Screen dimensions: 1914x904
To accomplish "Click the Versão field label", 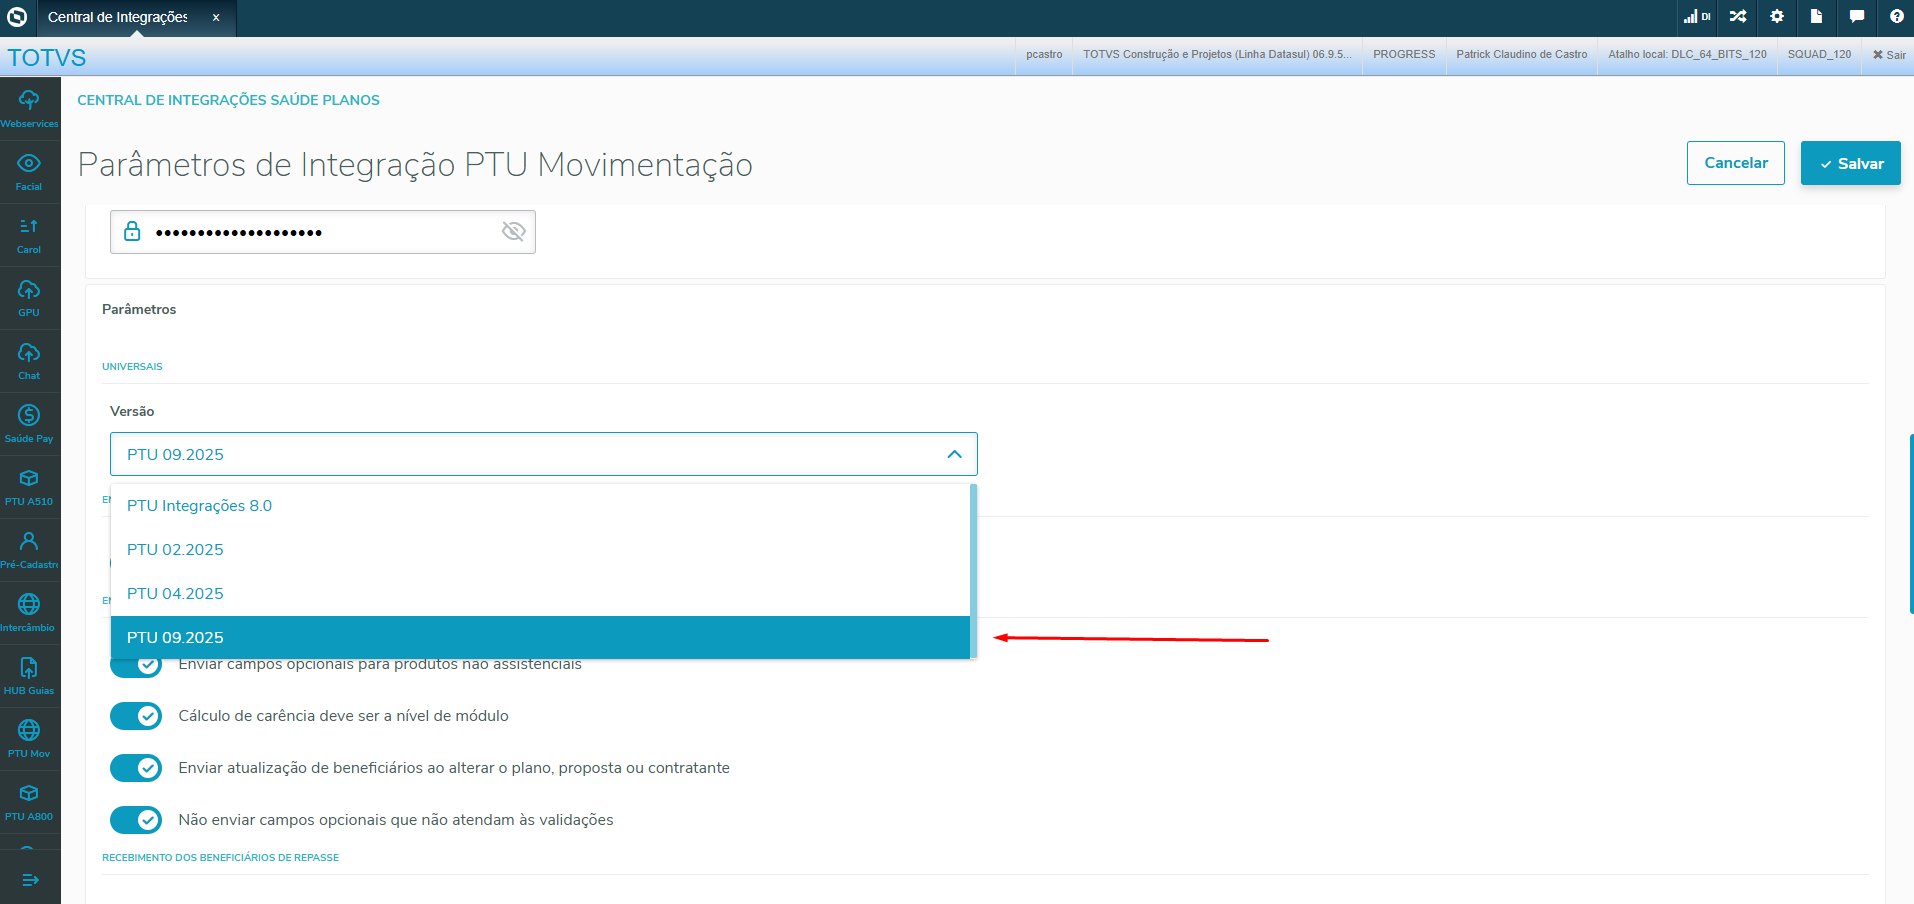I will point(132,412).
